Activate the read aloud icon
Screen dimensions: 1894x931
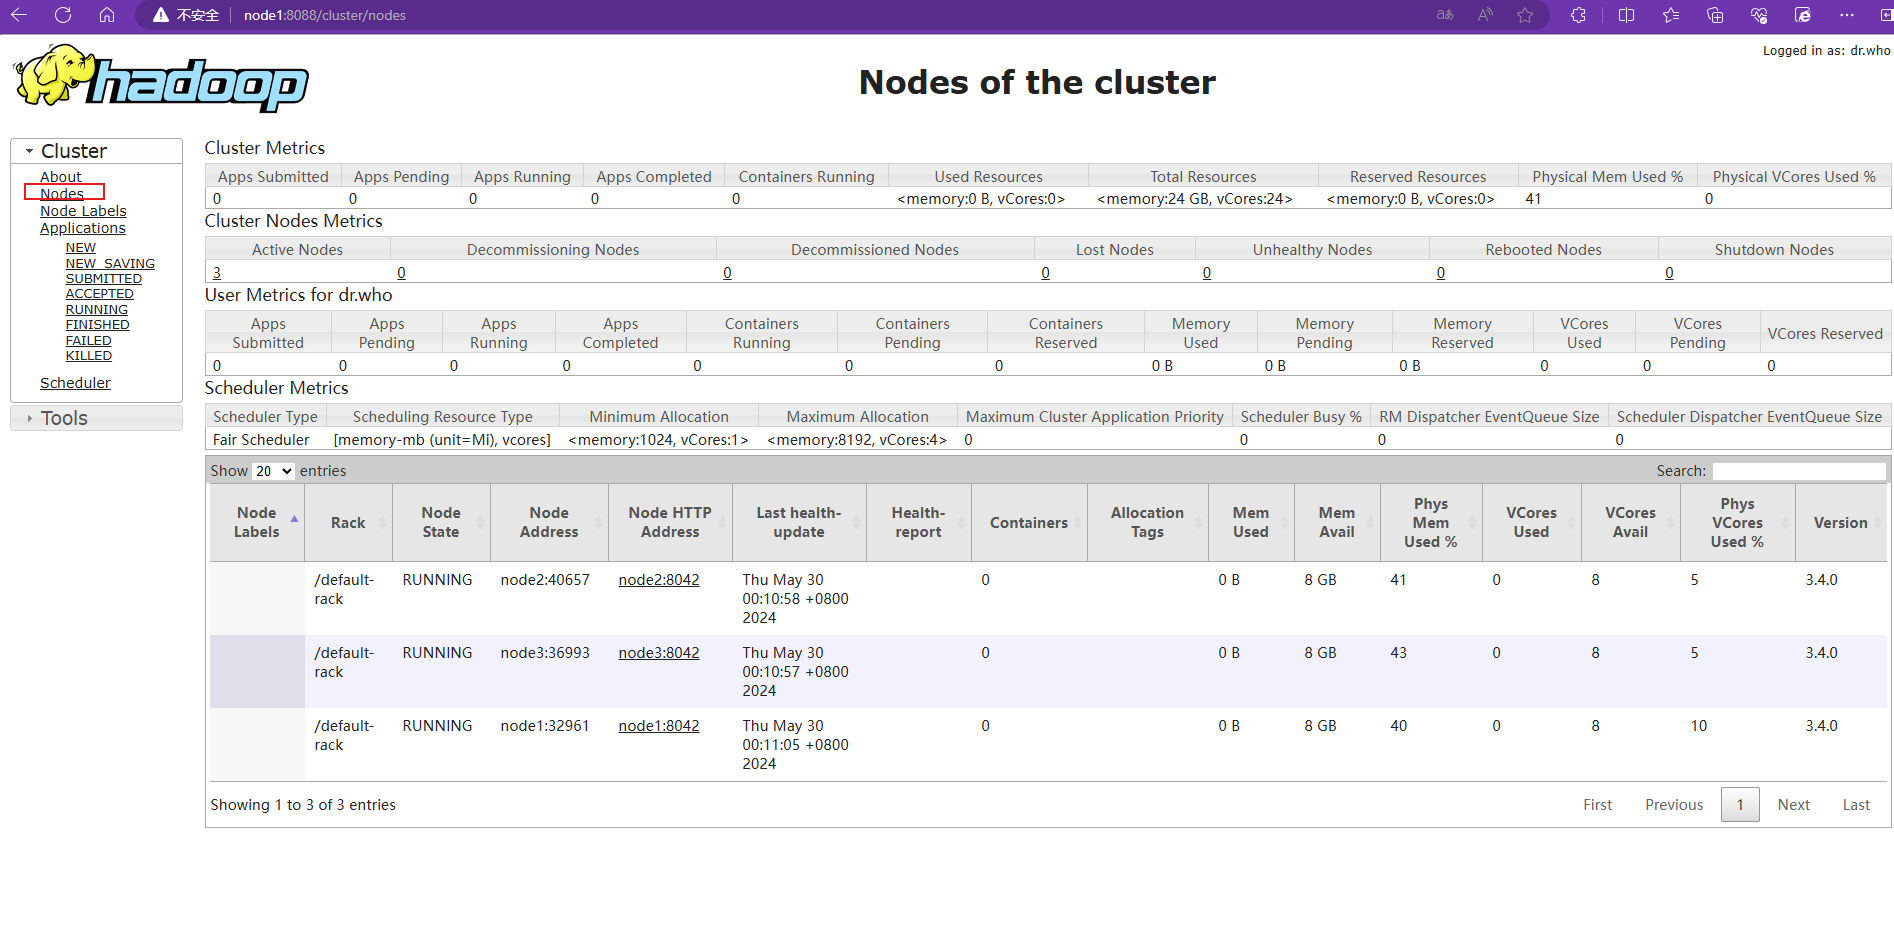[x=1485, y=15]
